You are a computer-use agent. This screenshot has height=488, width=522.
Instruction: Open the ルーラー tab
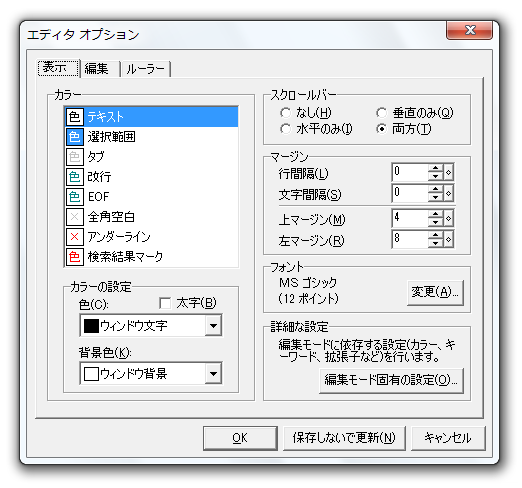146,69
